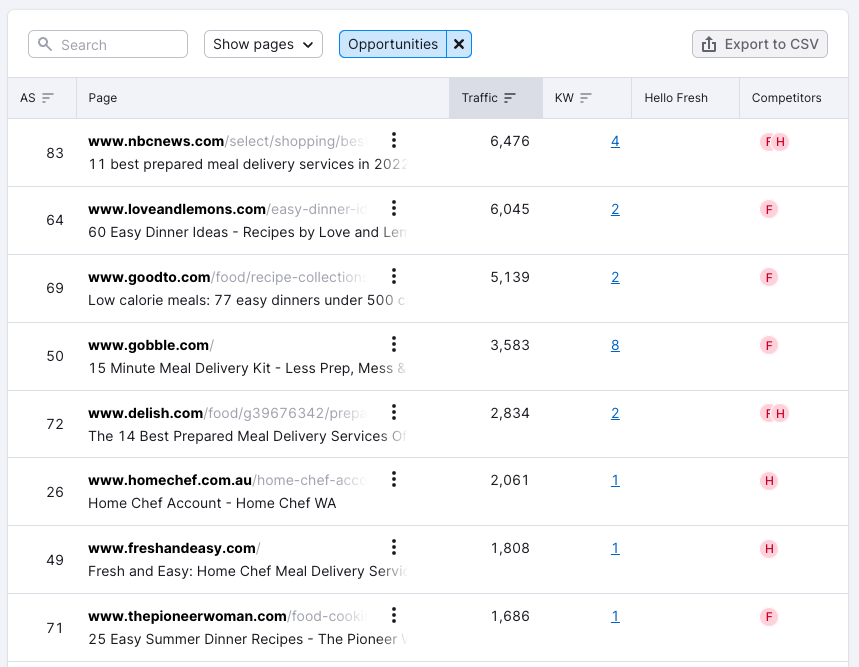Export the table to CSV
The height and width of the screenshot is (667, 859).
[x=760, y=44]
